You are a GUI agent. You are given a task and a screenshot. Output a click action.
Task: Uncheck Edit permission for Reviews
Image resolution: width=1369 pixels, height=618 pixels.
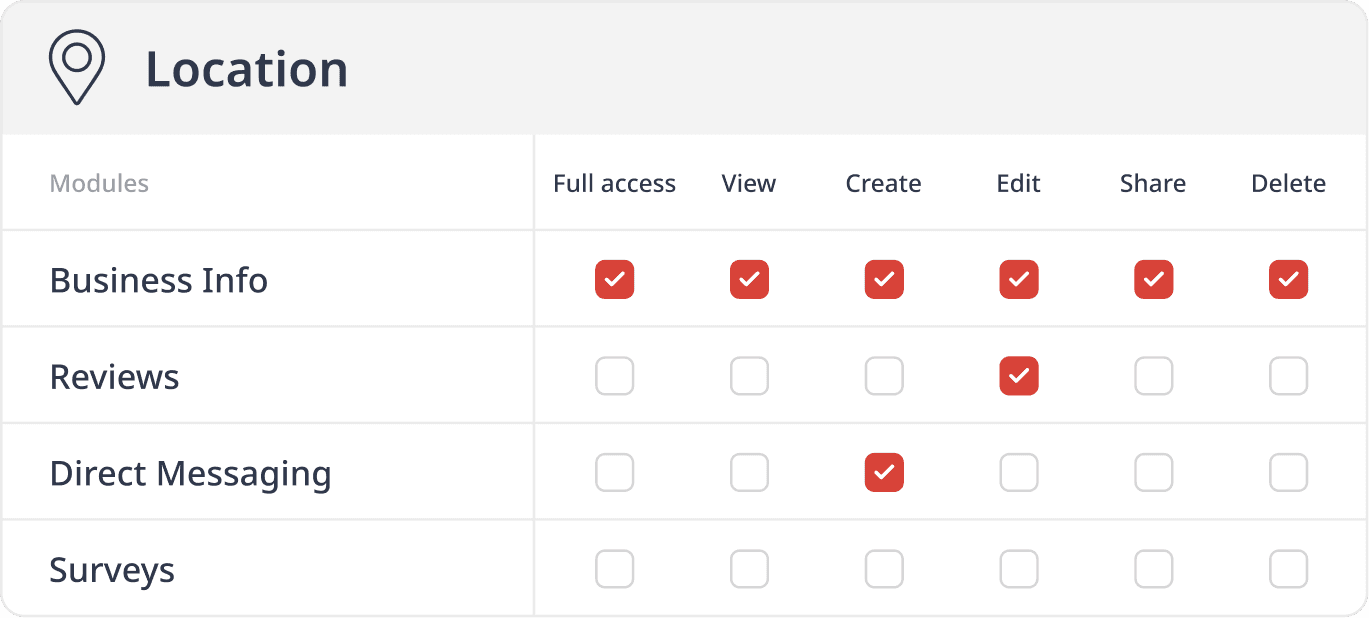[x=1019, y=377]
